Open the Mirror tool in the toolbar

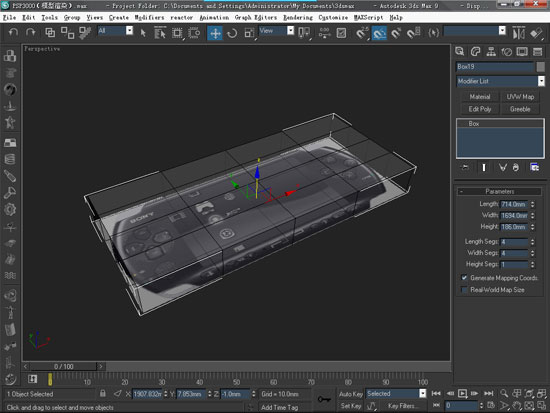click(518, 33)
